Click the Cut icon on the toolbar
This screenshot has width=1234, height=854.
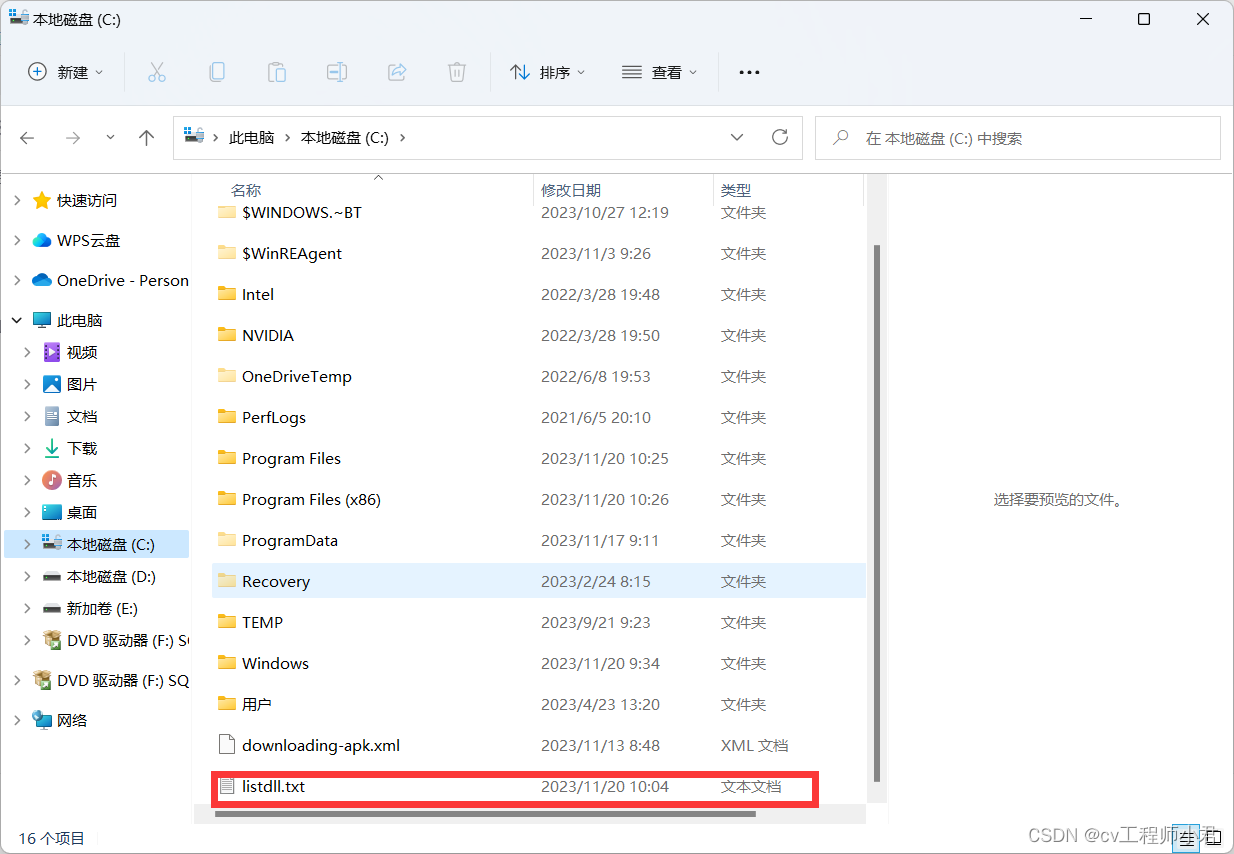[157, 72]
